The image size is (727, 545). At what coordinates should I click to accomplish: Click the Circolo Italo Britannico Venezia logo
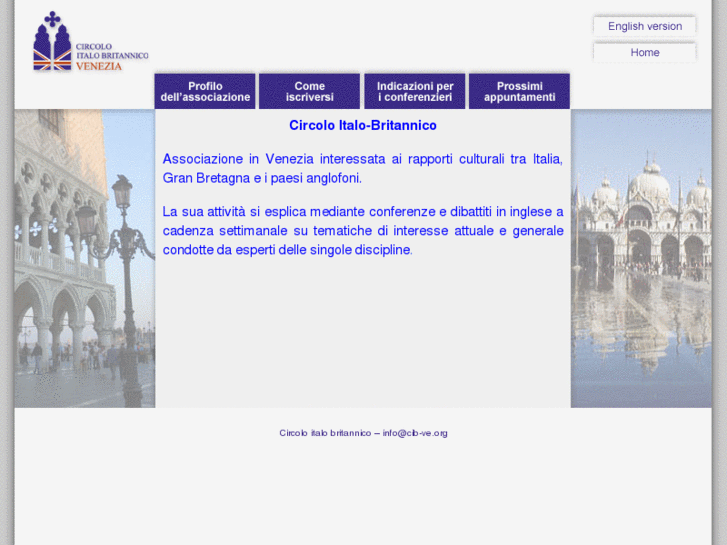(91, 41)
